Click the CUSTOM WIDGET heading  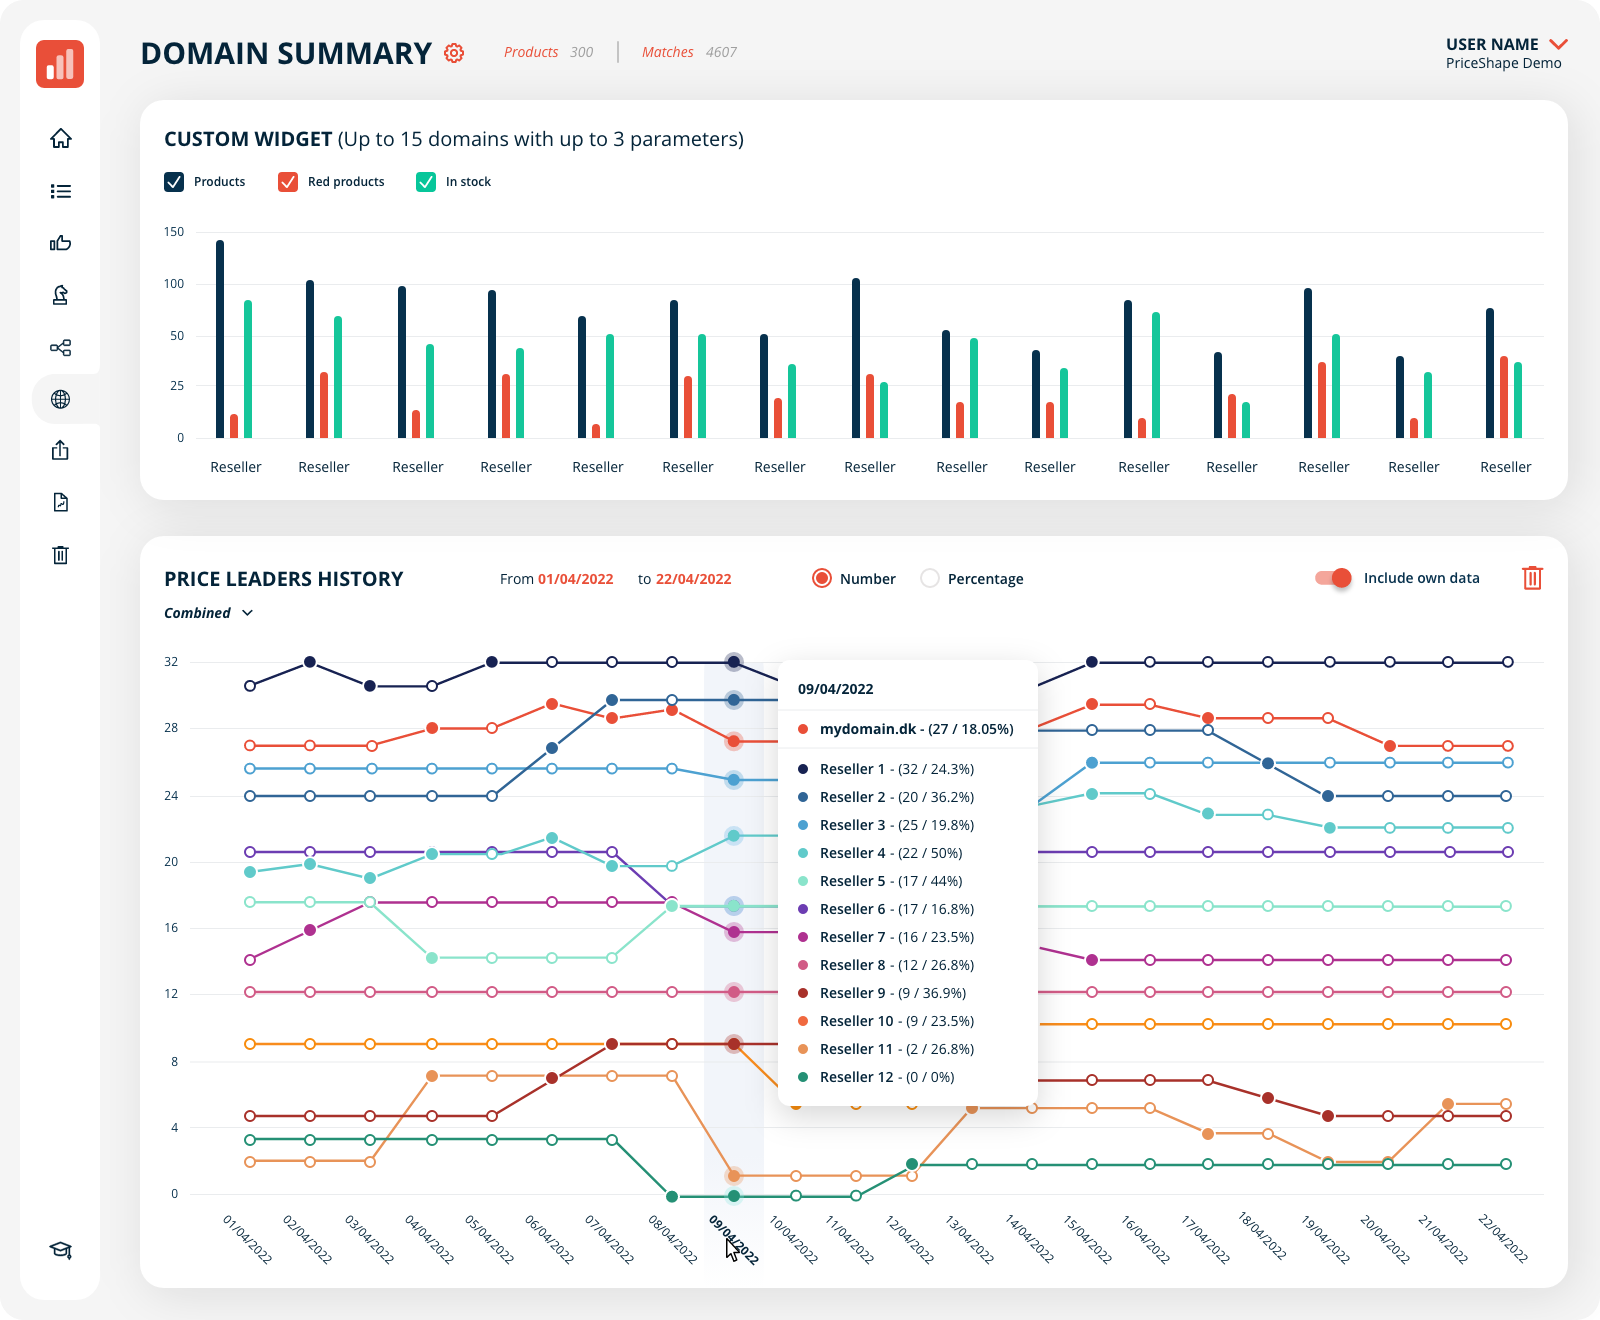click(x=248, y=139)
